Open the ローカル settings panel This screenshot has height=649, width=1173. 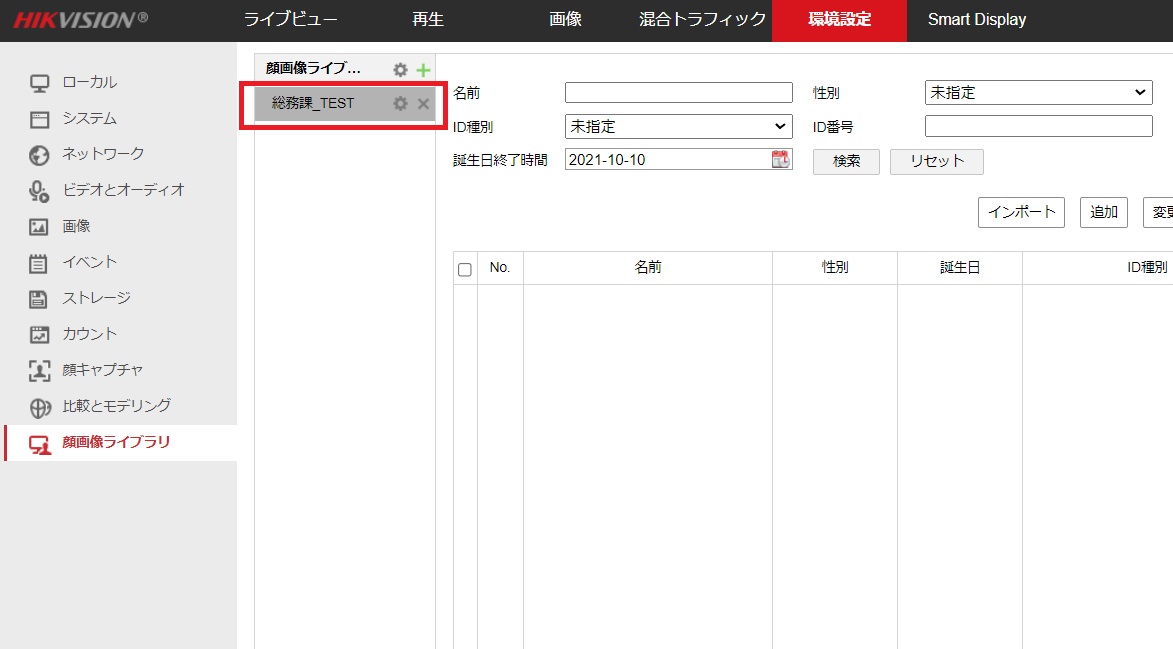tap(75, 82)
